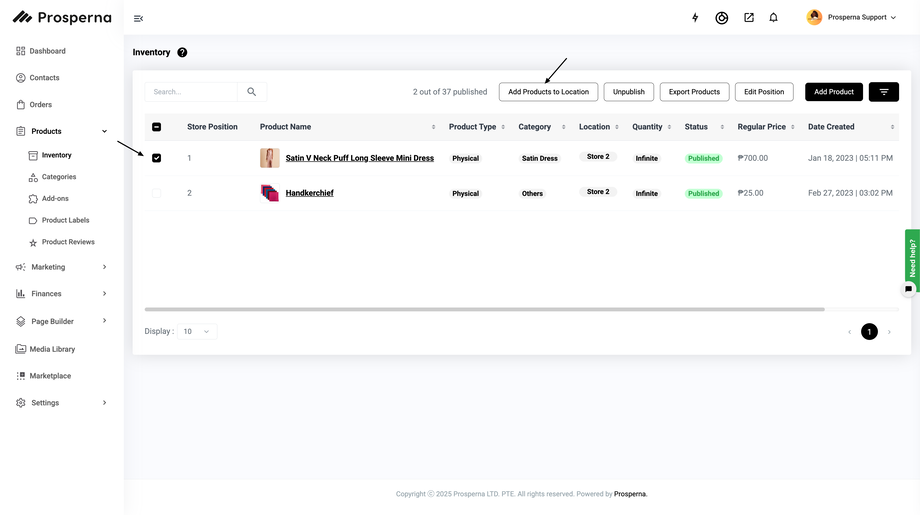
Task: Go to Categories in the sidebar
Action: 59,177
